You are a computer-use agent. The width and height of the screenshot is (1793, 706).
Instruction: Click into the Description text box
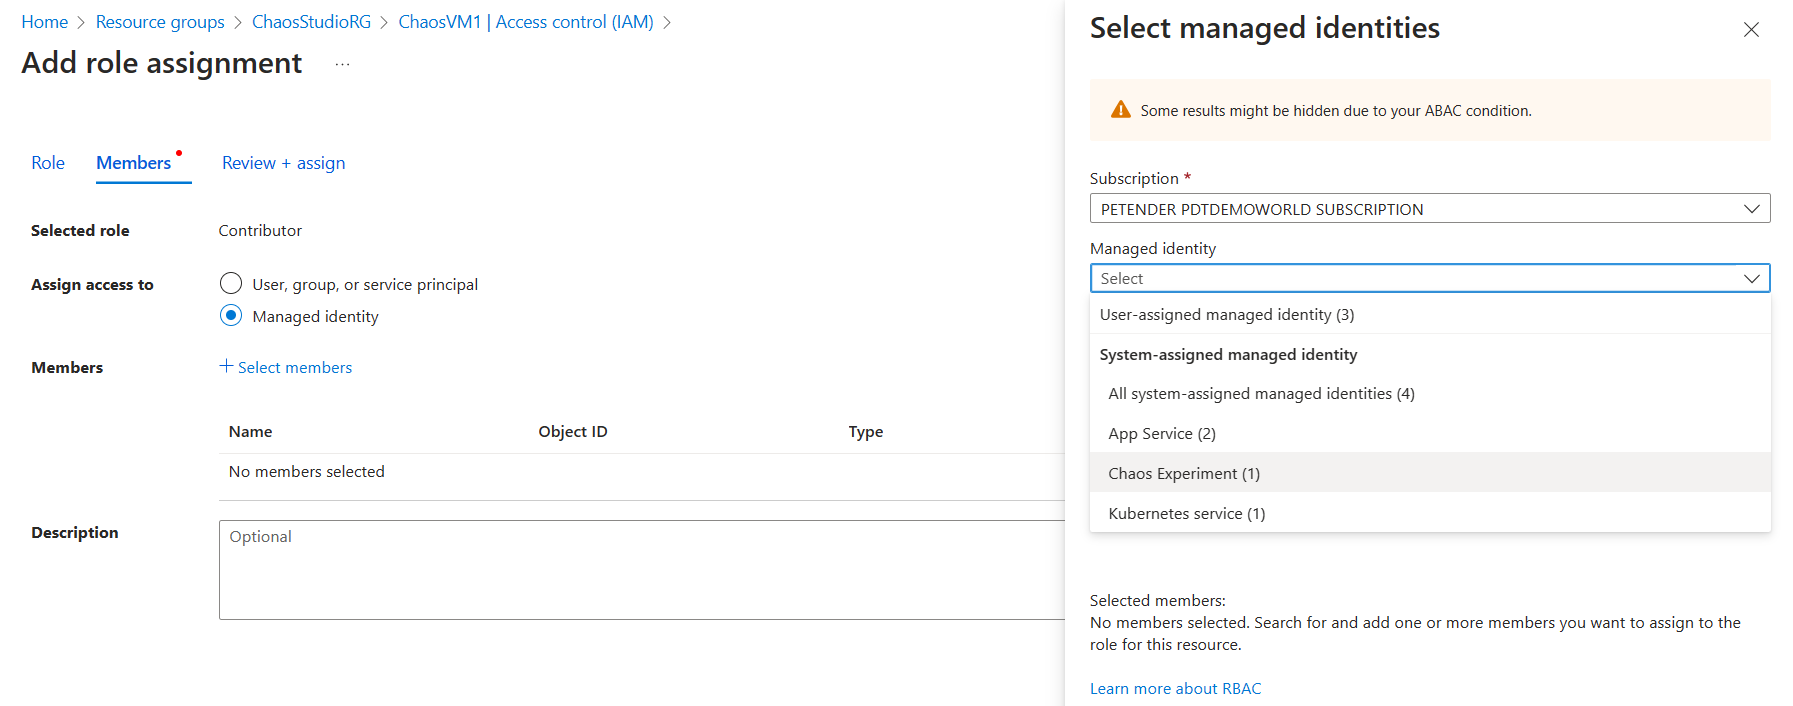(640, 570)
